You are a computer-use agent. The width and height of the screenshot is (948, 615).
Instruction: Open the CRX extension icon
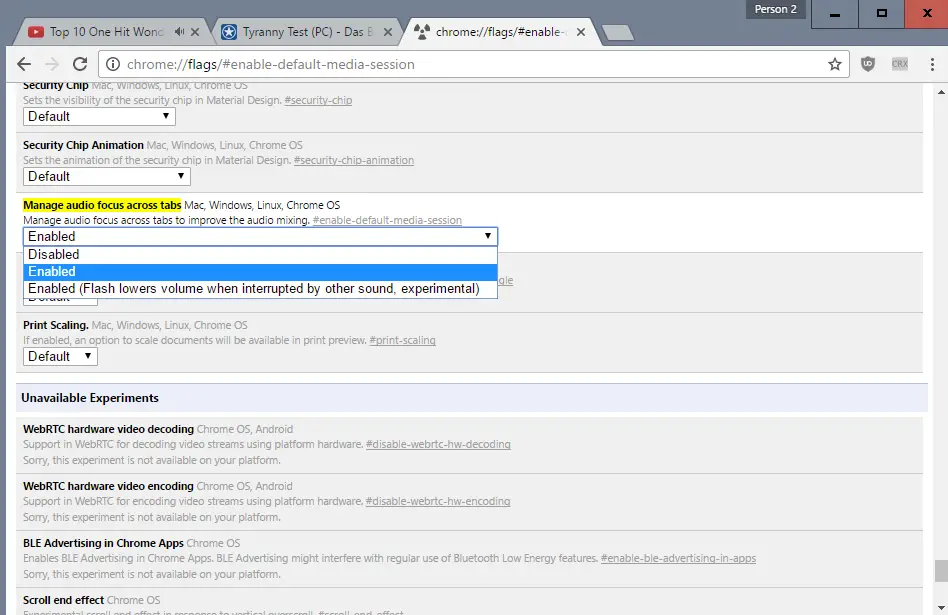pos(900,64)
